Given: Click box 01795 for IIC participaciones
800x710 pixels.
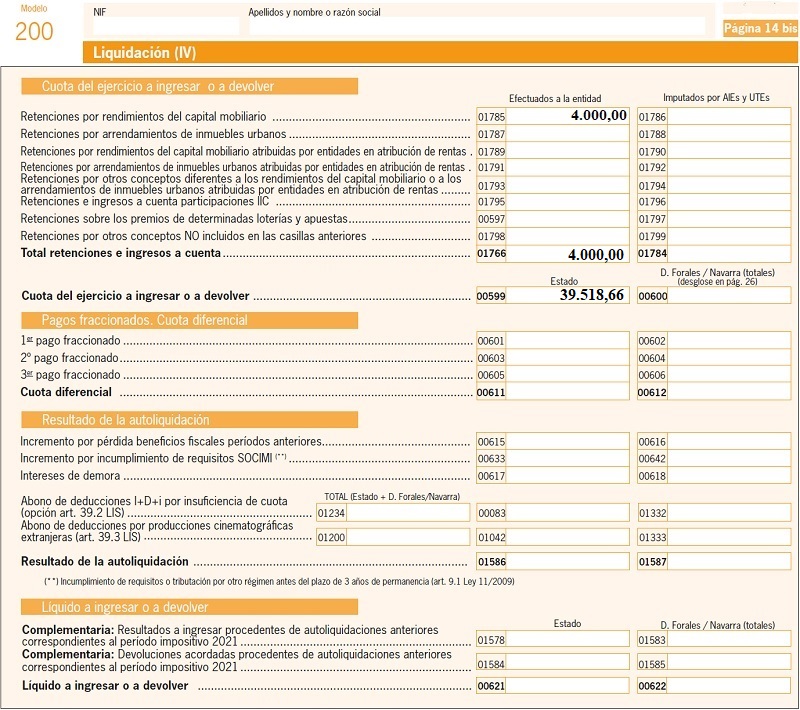Looking at the screenshot, I should (567, 202).
